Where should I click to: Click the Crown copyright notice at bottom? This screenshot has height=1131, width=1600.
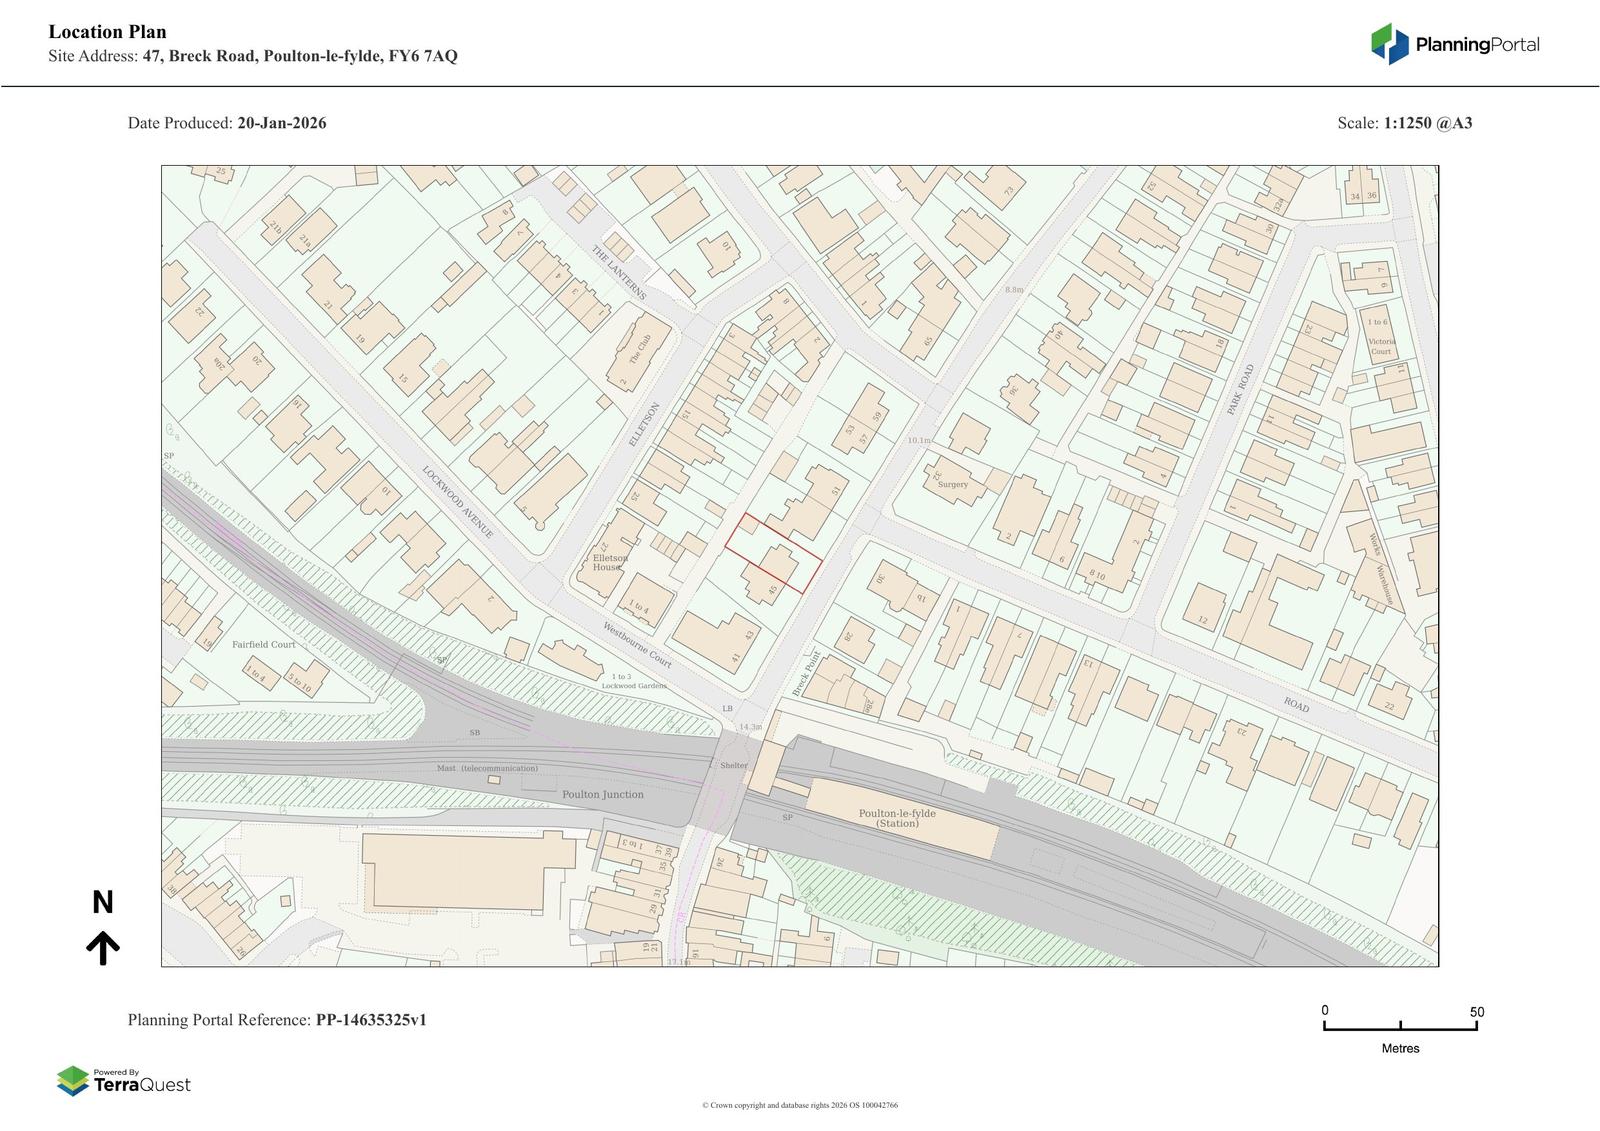(799, 1105)
